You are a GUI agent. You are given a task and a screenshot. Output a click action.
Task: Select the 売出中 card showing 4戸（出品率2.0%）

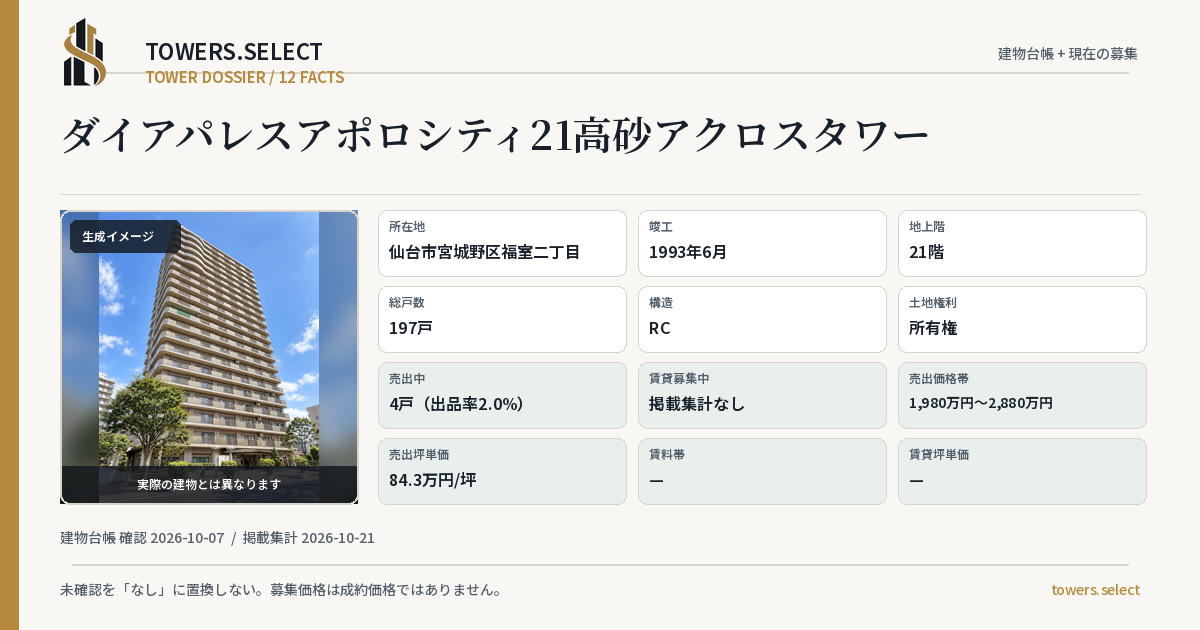click(x=502, y=395)
